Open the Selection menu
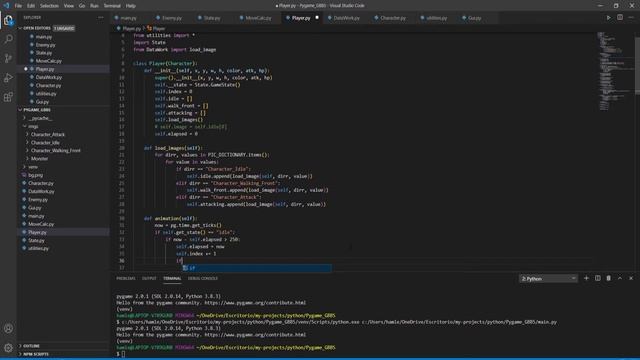The image size is (640, 360). [x=49, y=6]
